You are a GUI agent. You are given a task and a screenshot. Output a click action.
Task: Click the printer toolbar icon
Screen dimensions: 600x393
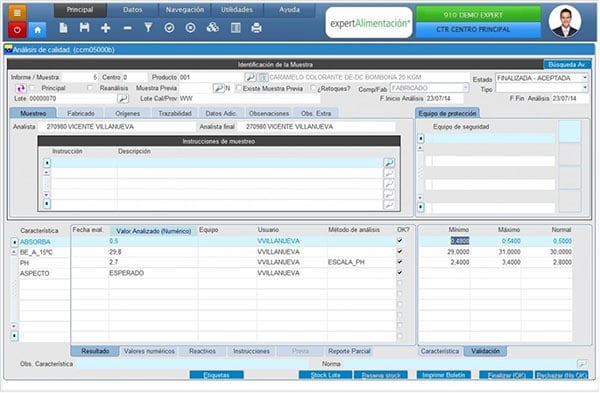(x=256, y=28)
